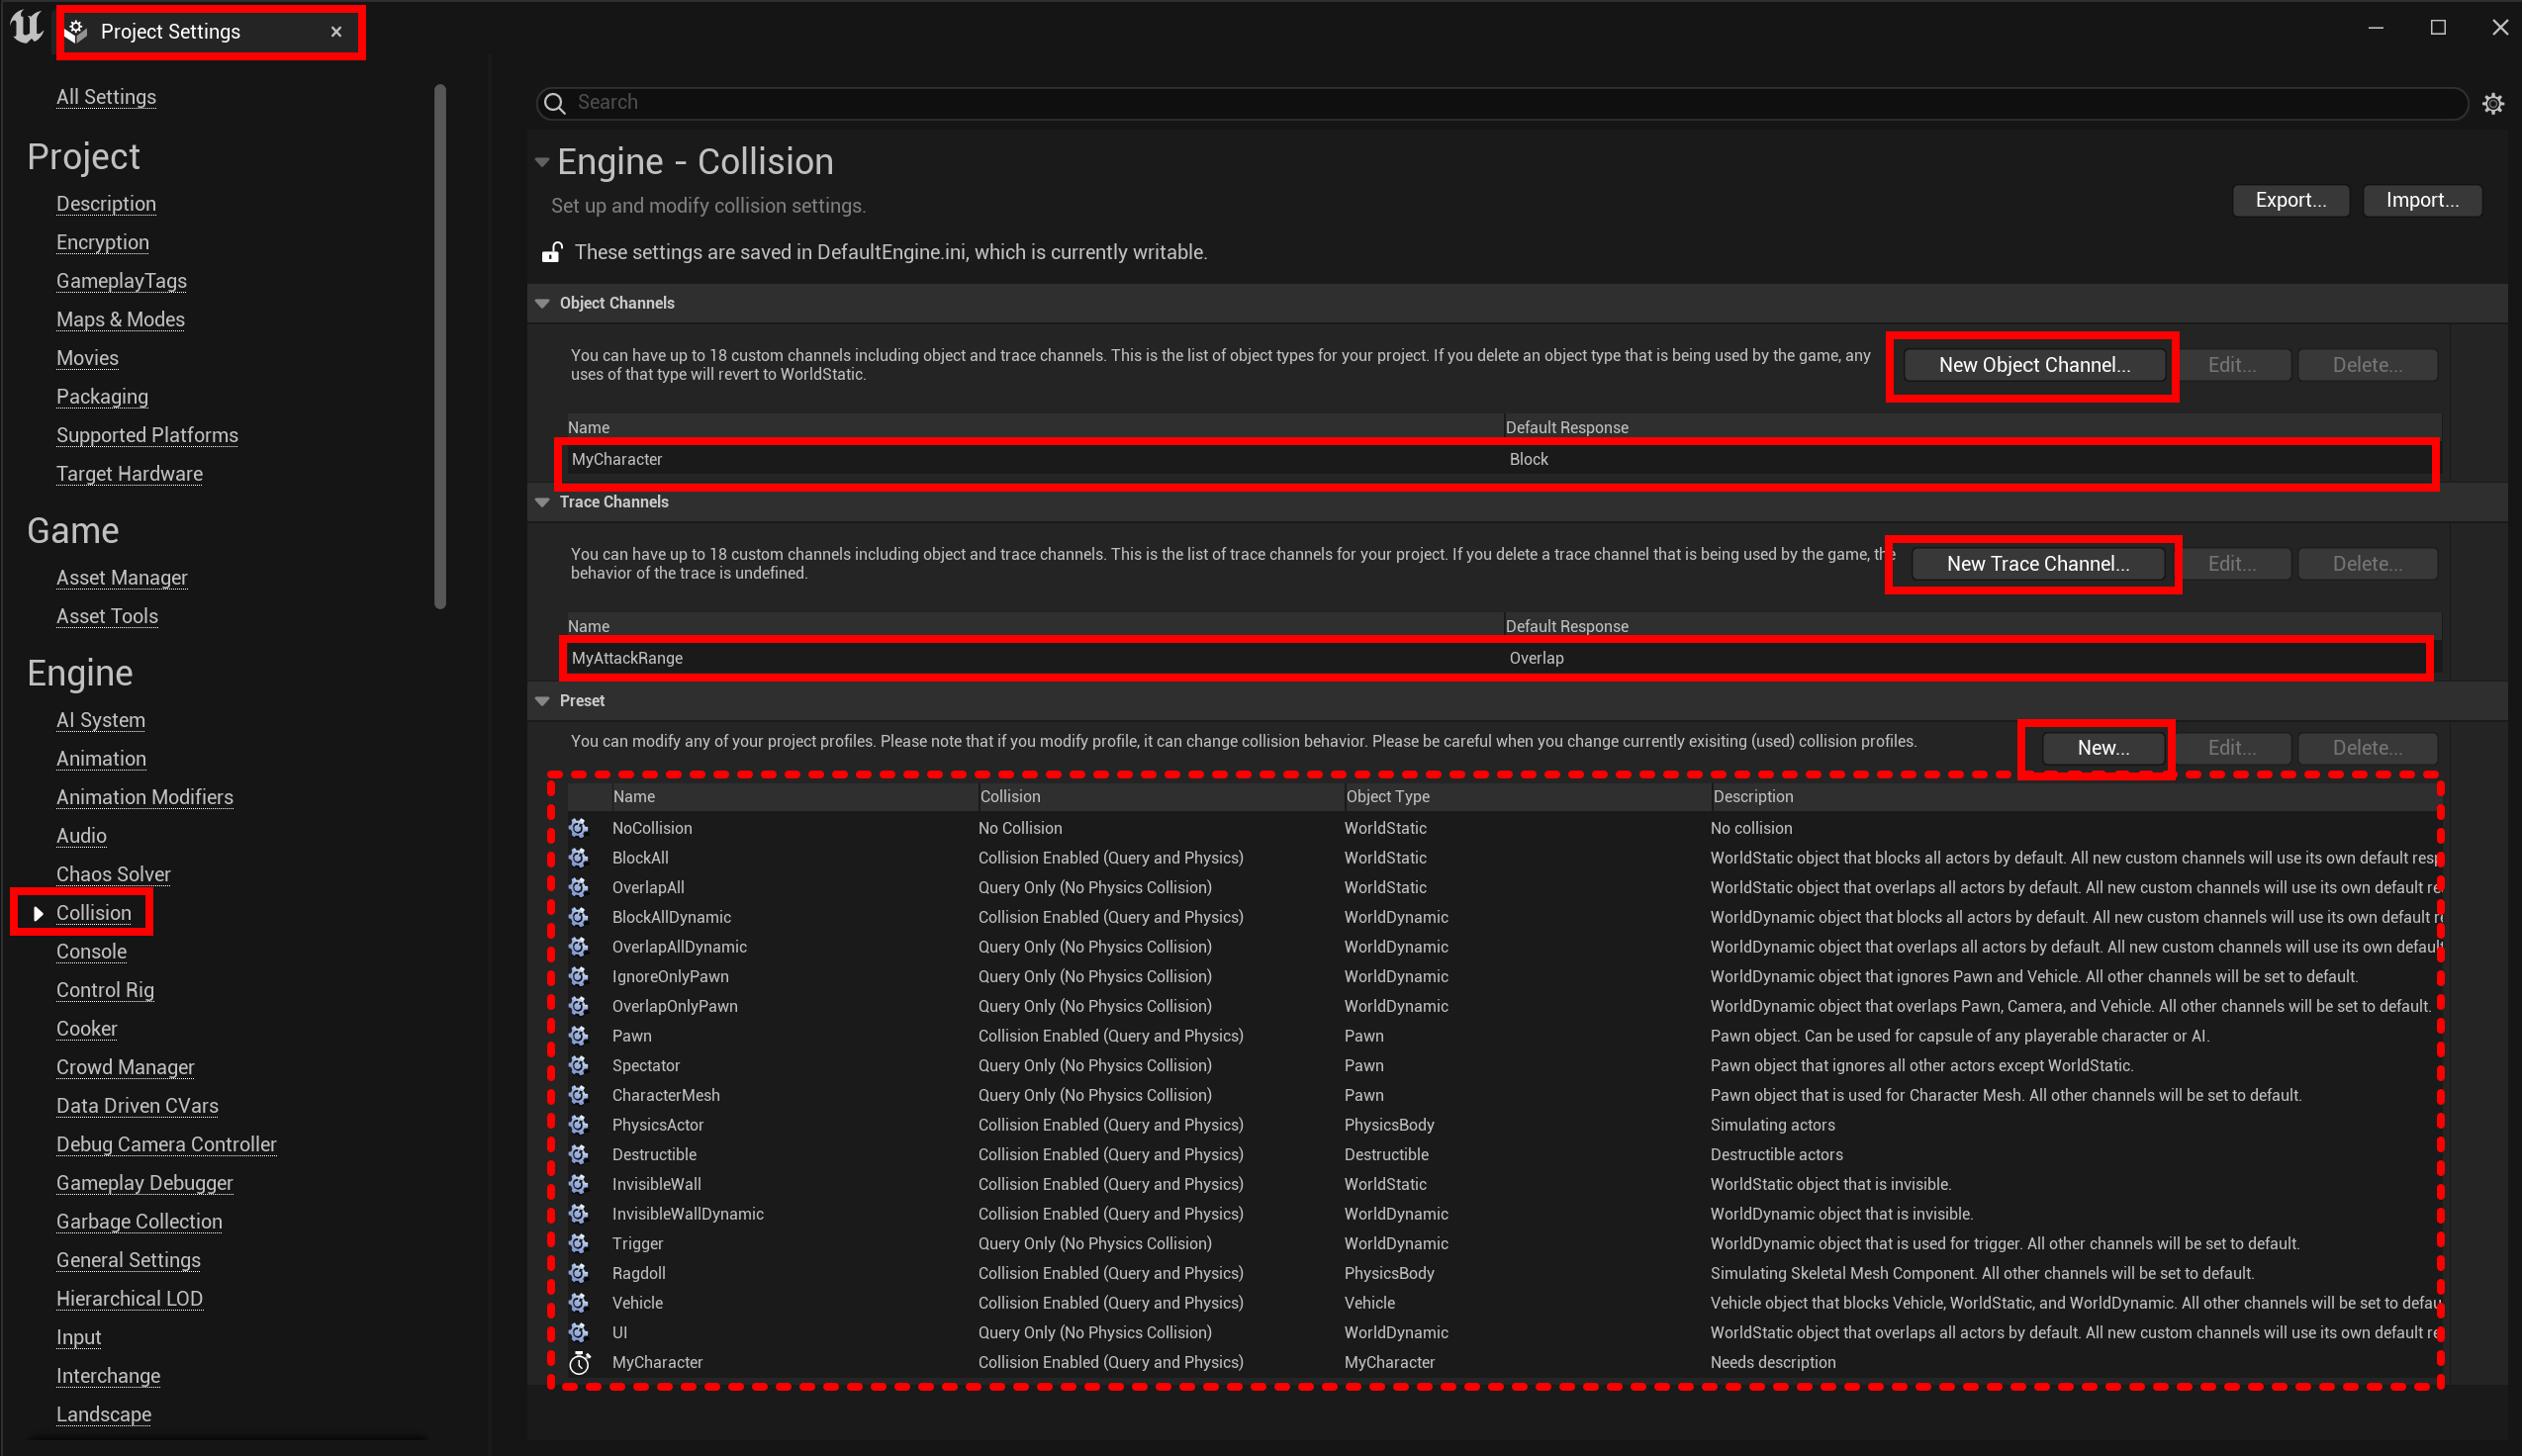The width and height of the screenshot is (2522, 1456).
Task: Click the preset icon beside UI row
Action: (x=579, y=1333)
